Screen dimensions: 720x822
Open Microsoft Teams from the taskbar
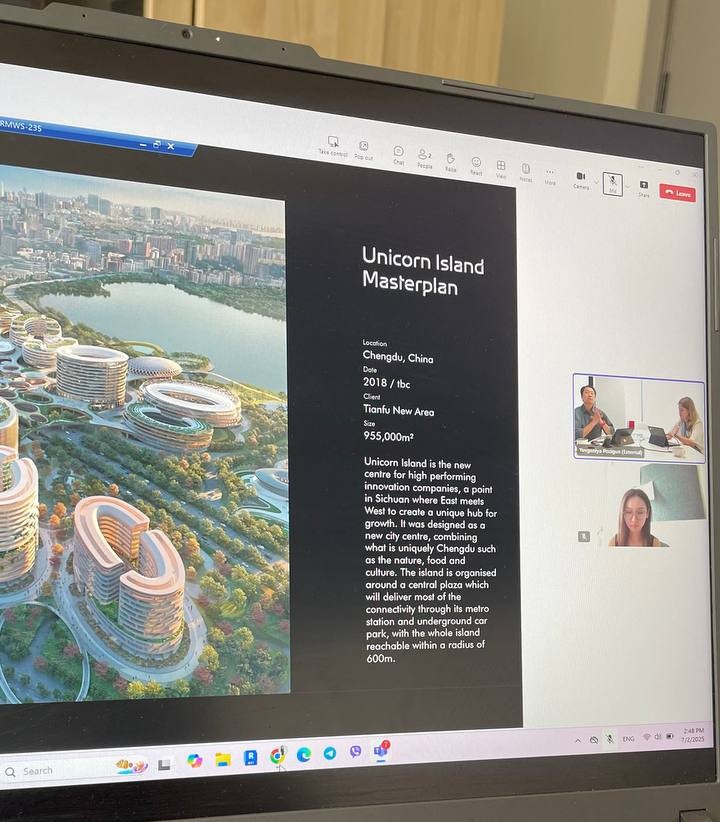pos(380,750)
